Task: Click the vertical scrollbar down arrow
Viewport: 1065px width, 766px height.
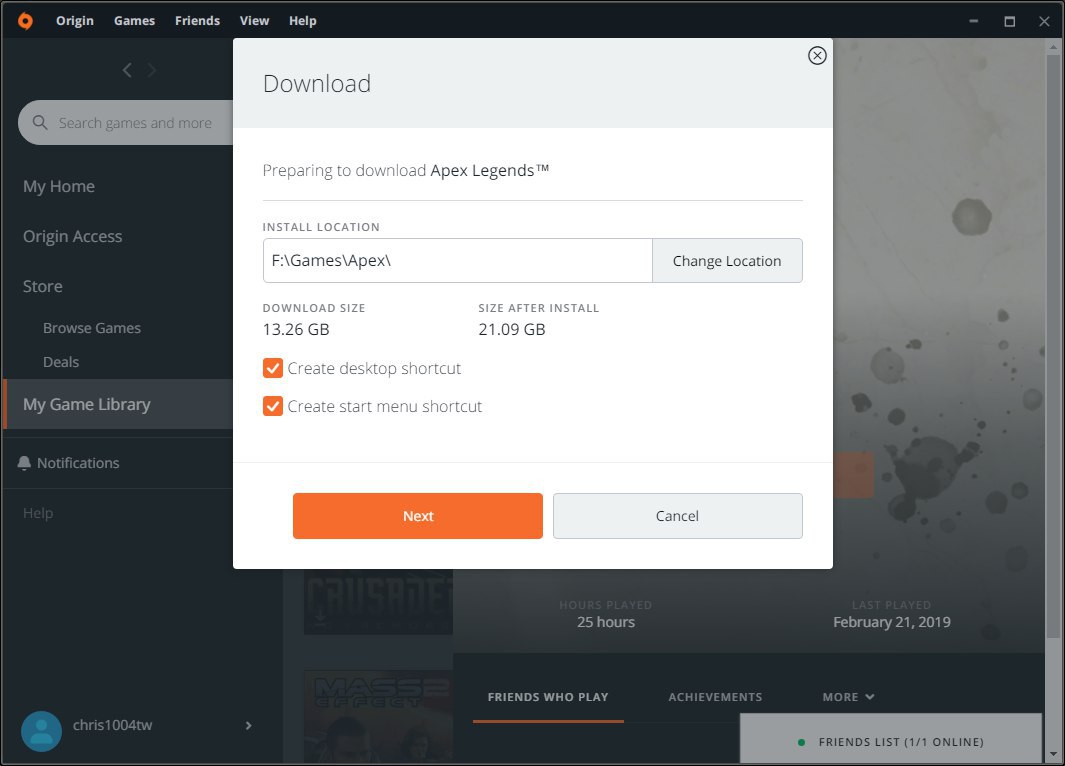Action: point(1054,753)
